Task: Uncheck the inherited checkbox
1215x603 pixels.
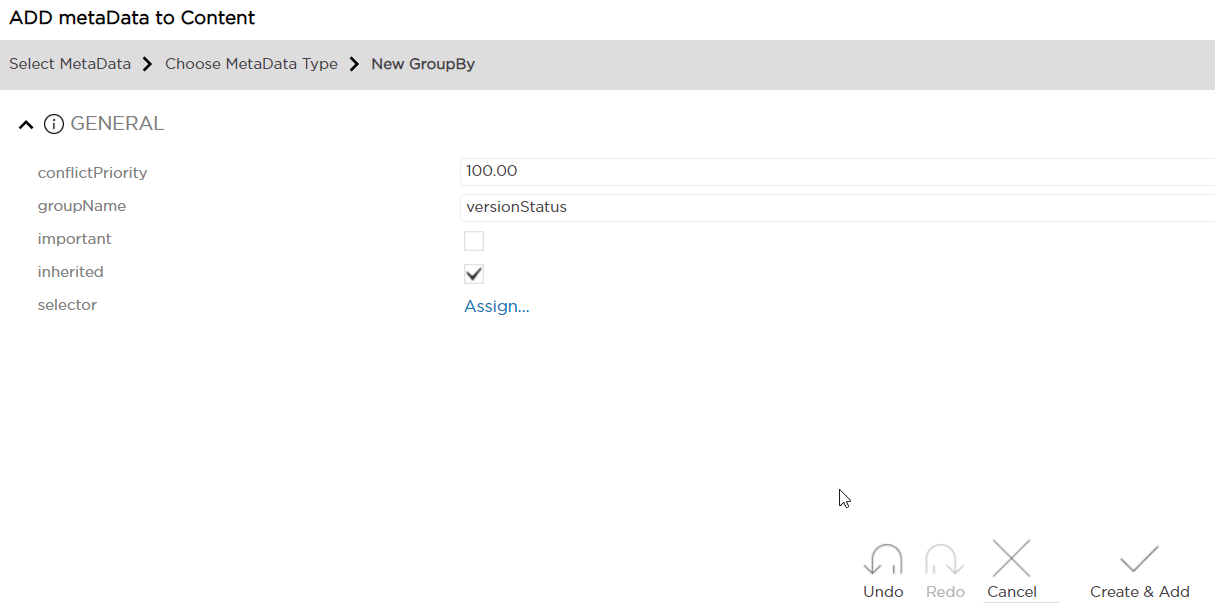Action: point(474,274)
